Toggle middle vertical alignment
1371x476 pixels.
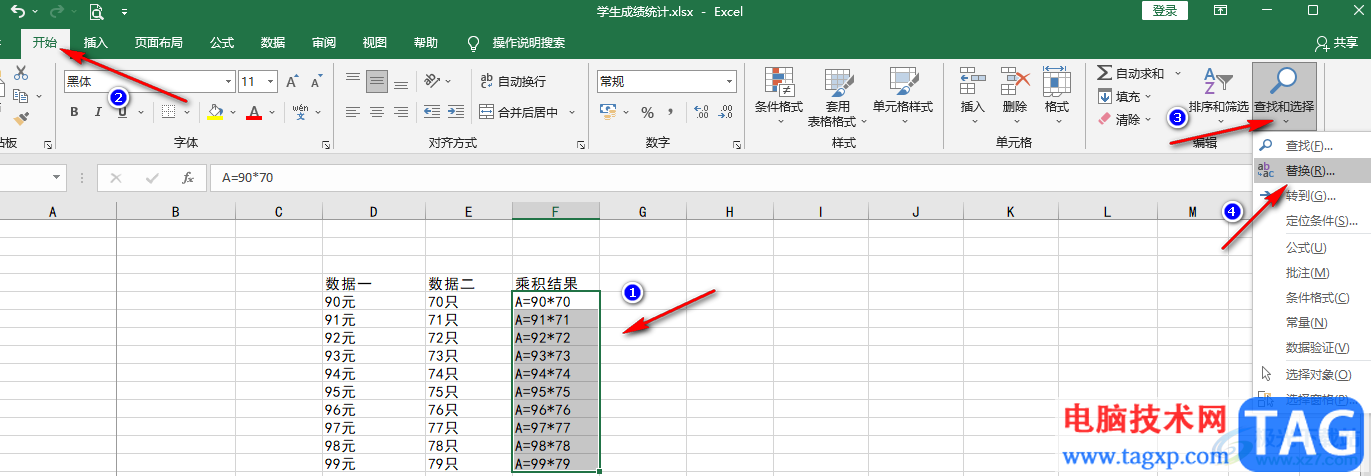click(x=376, y=81)
